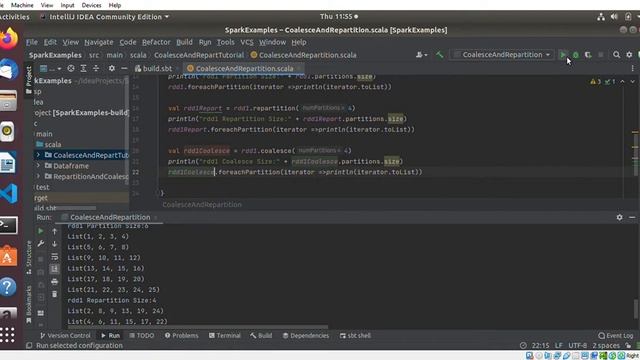The width and height of the screenshot is (640, 360).
Task: Open the sbt shell tool window
Action: (356, 336)
